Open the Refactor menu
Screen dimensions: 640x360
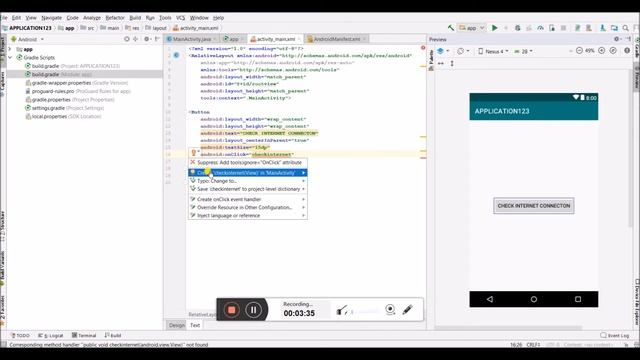115,18
